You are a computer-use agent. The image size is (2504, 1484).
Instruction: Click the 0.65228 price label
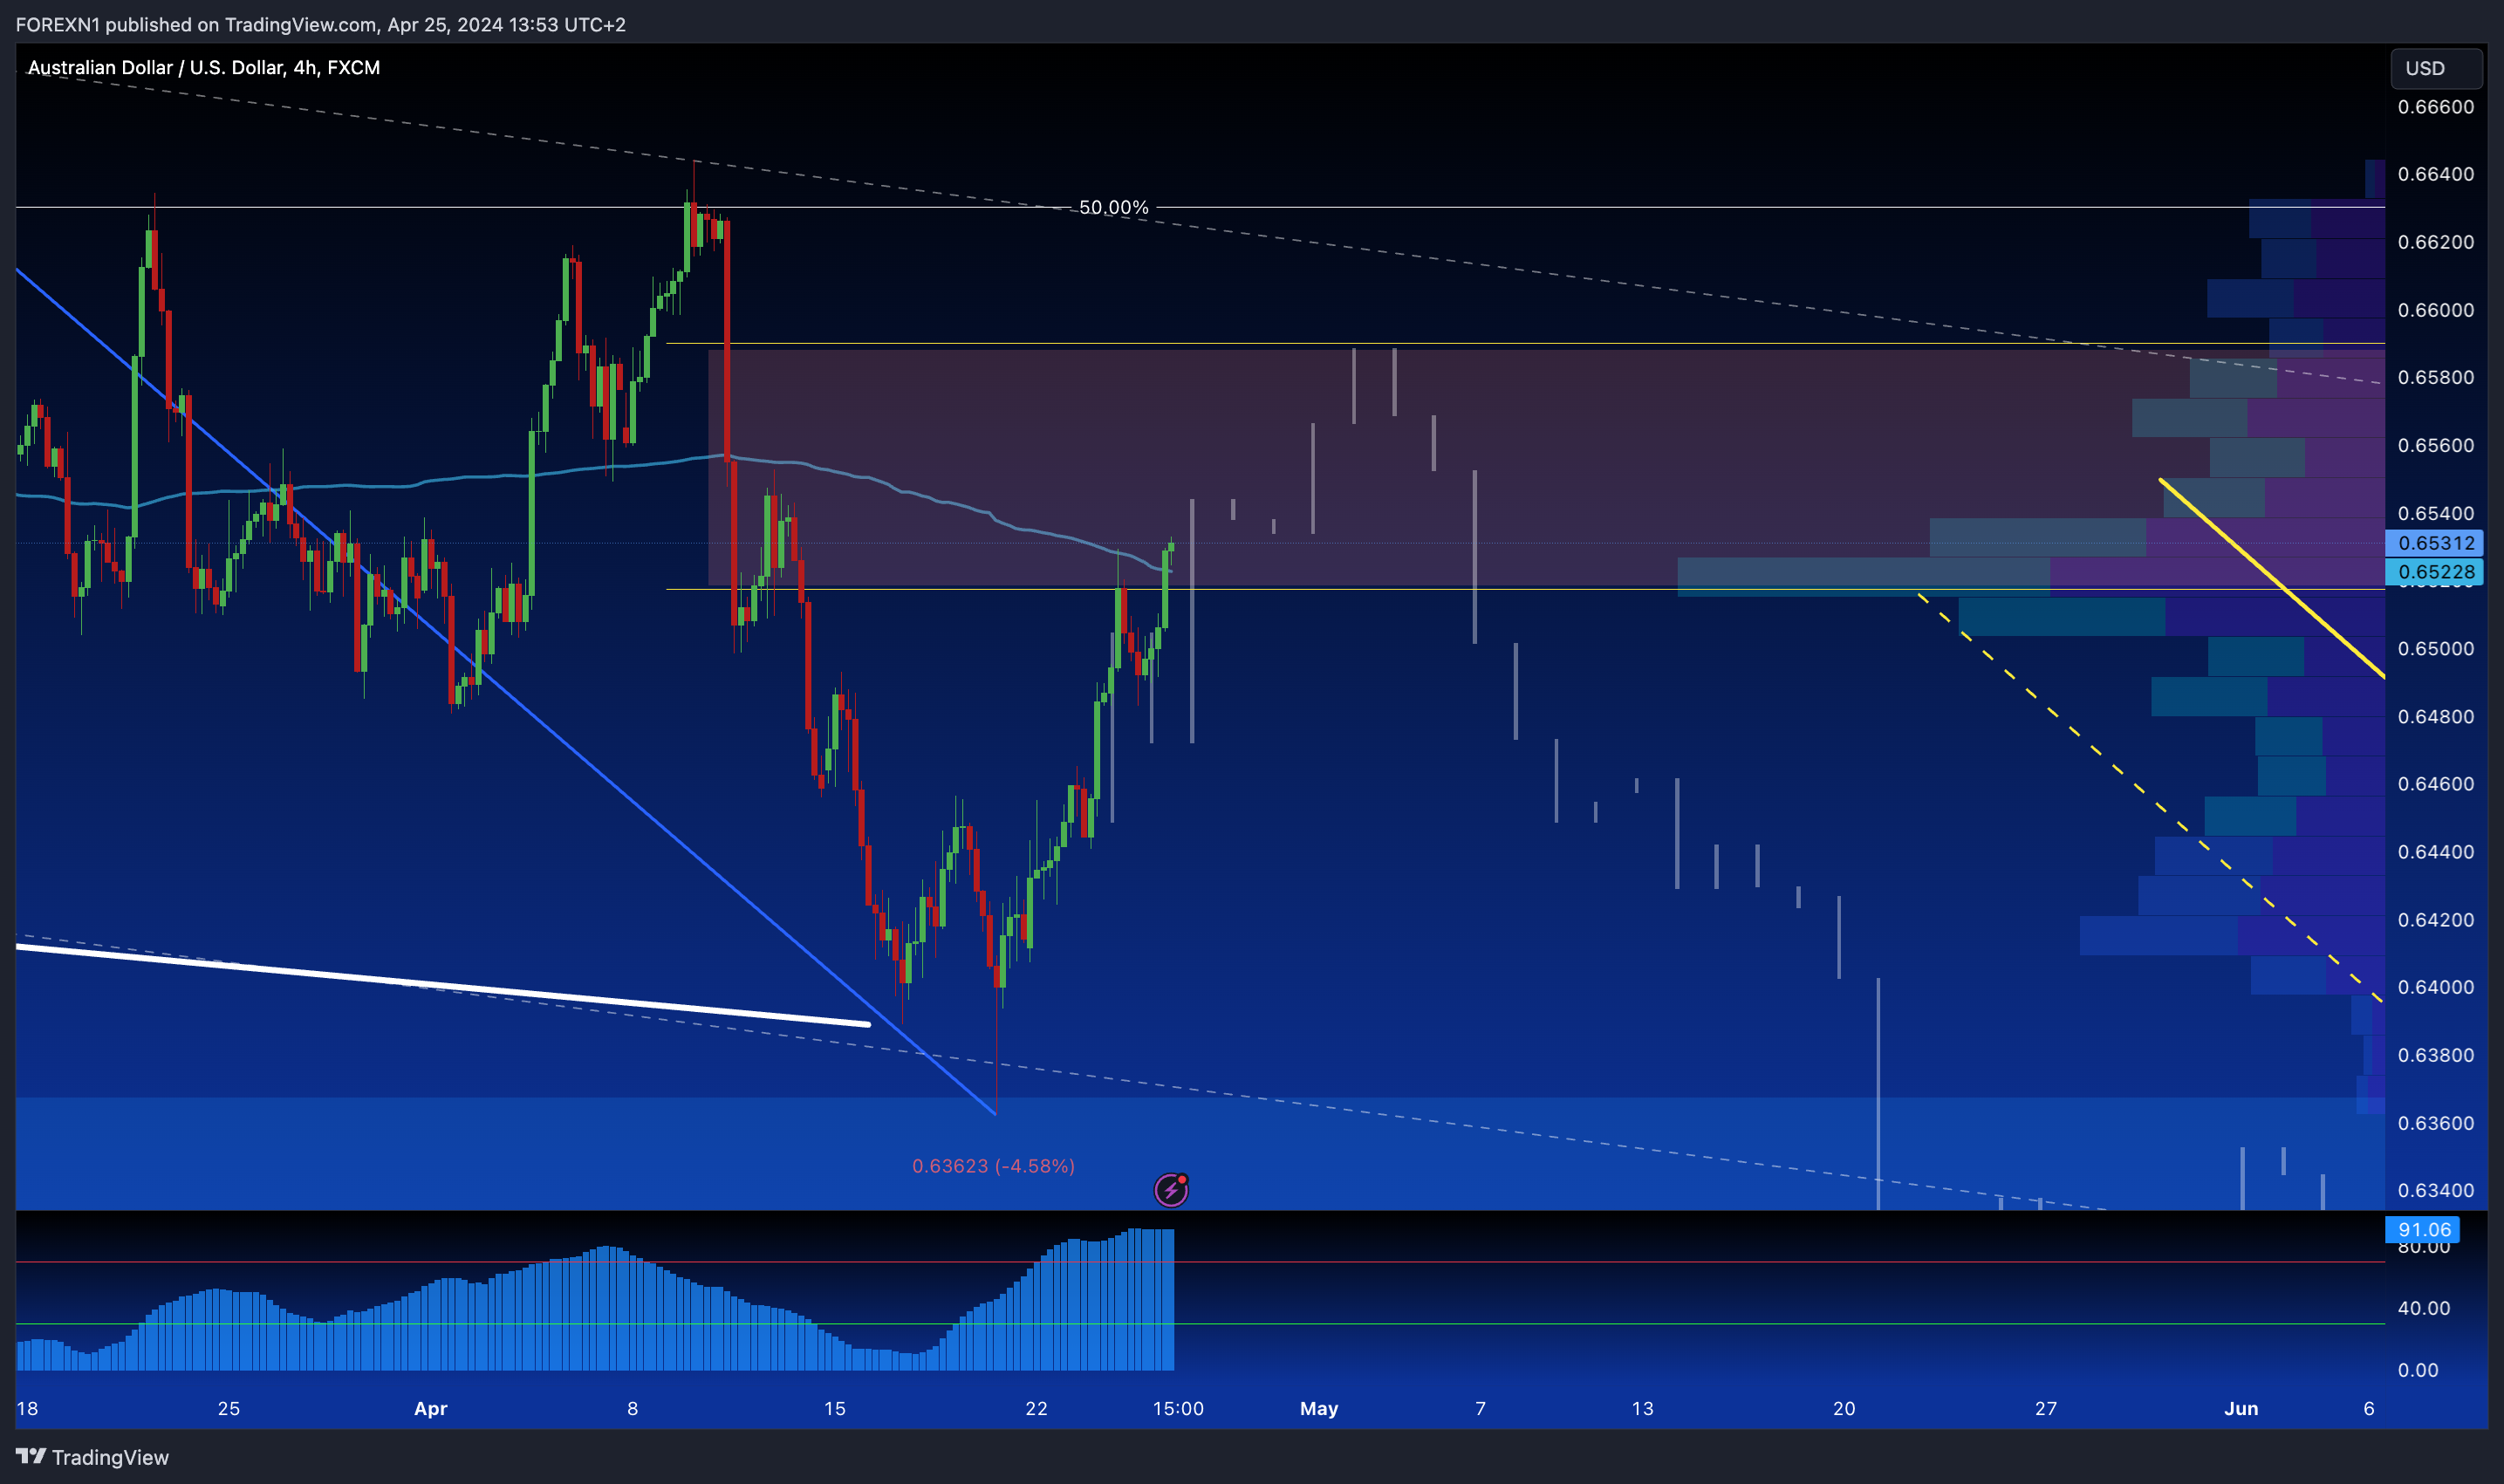coord(2434,572)
